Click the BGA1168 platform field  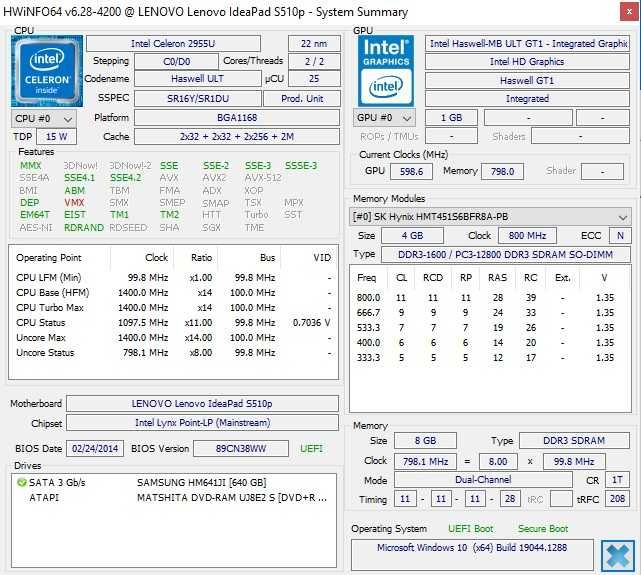[x=237, y=118]
